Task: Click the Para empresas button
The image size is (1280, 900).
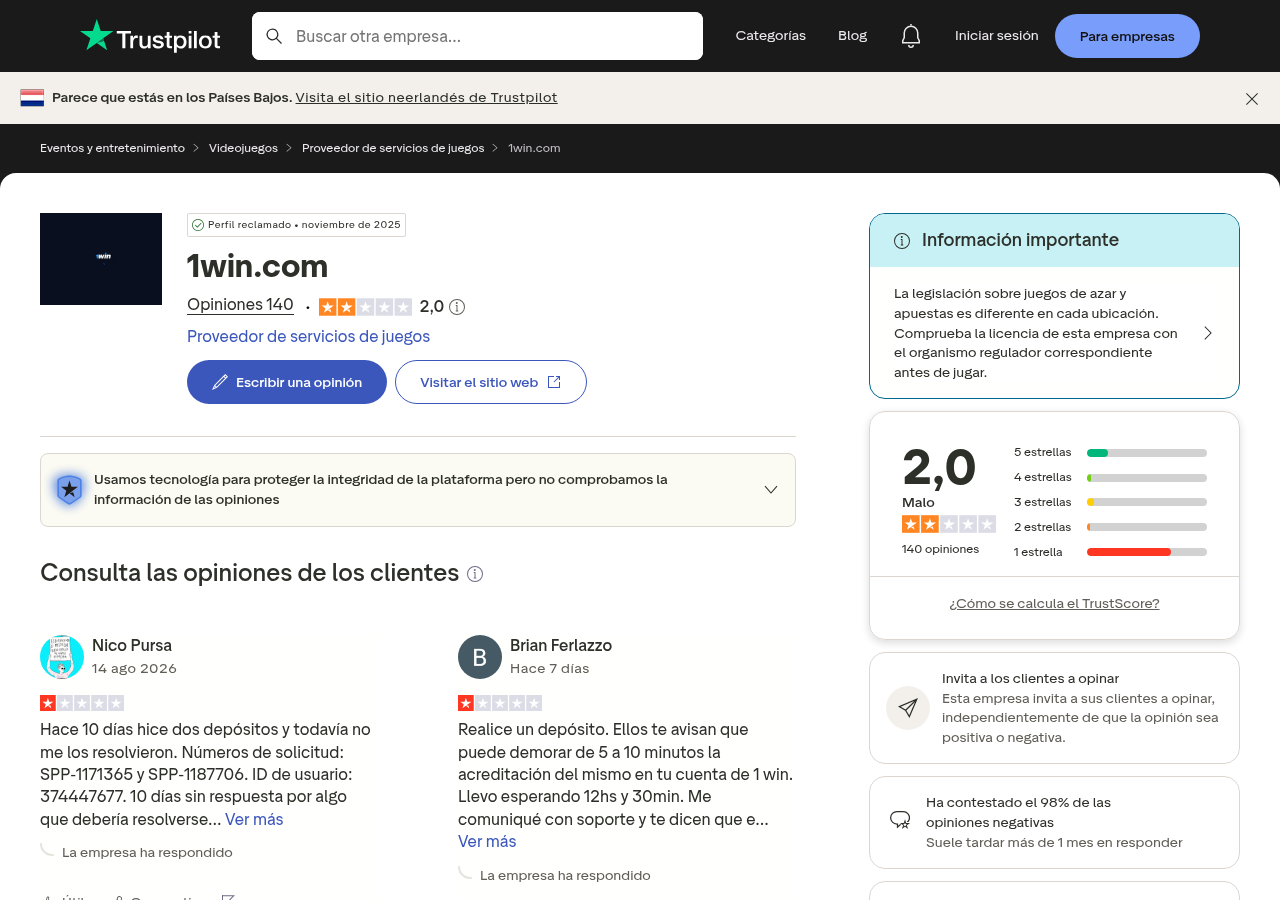Action: 1127,36
